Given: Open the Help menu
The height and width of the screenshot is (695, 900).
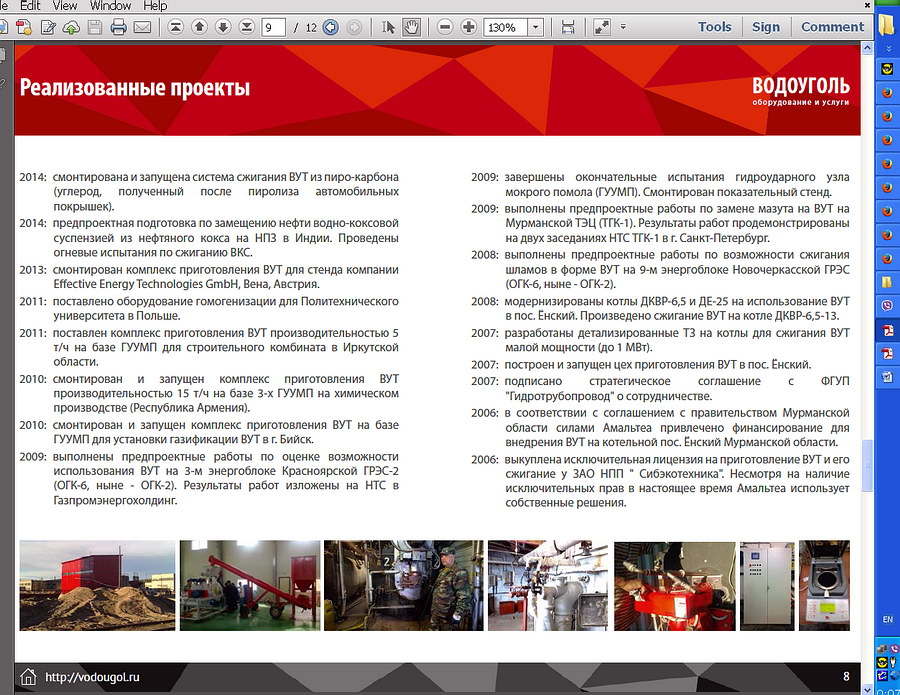Looking at the screenshot, I should tap(155, 6).
